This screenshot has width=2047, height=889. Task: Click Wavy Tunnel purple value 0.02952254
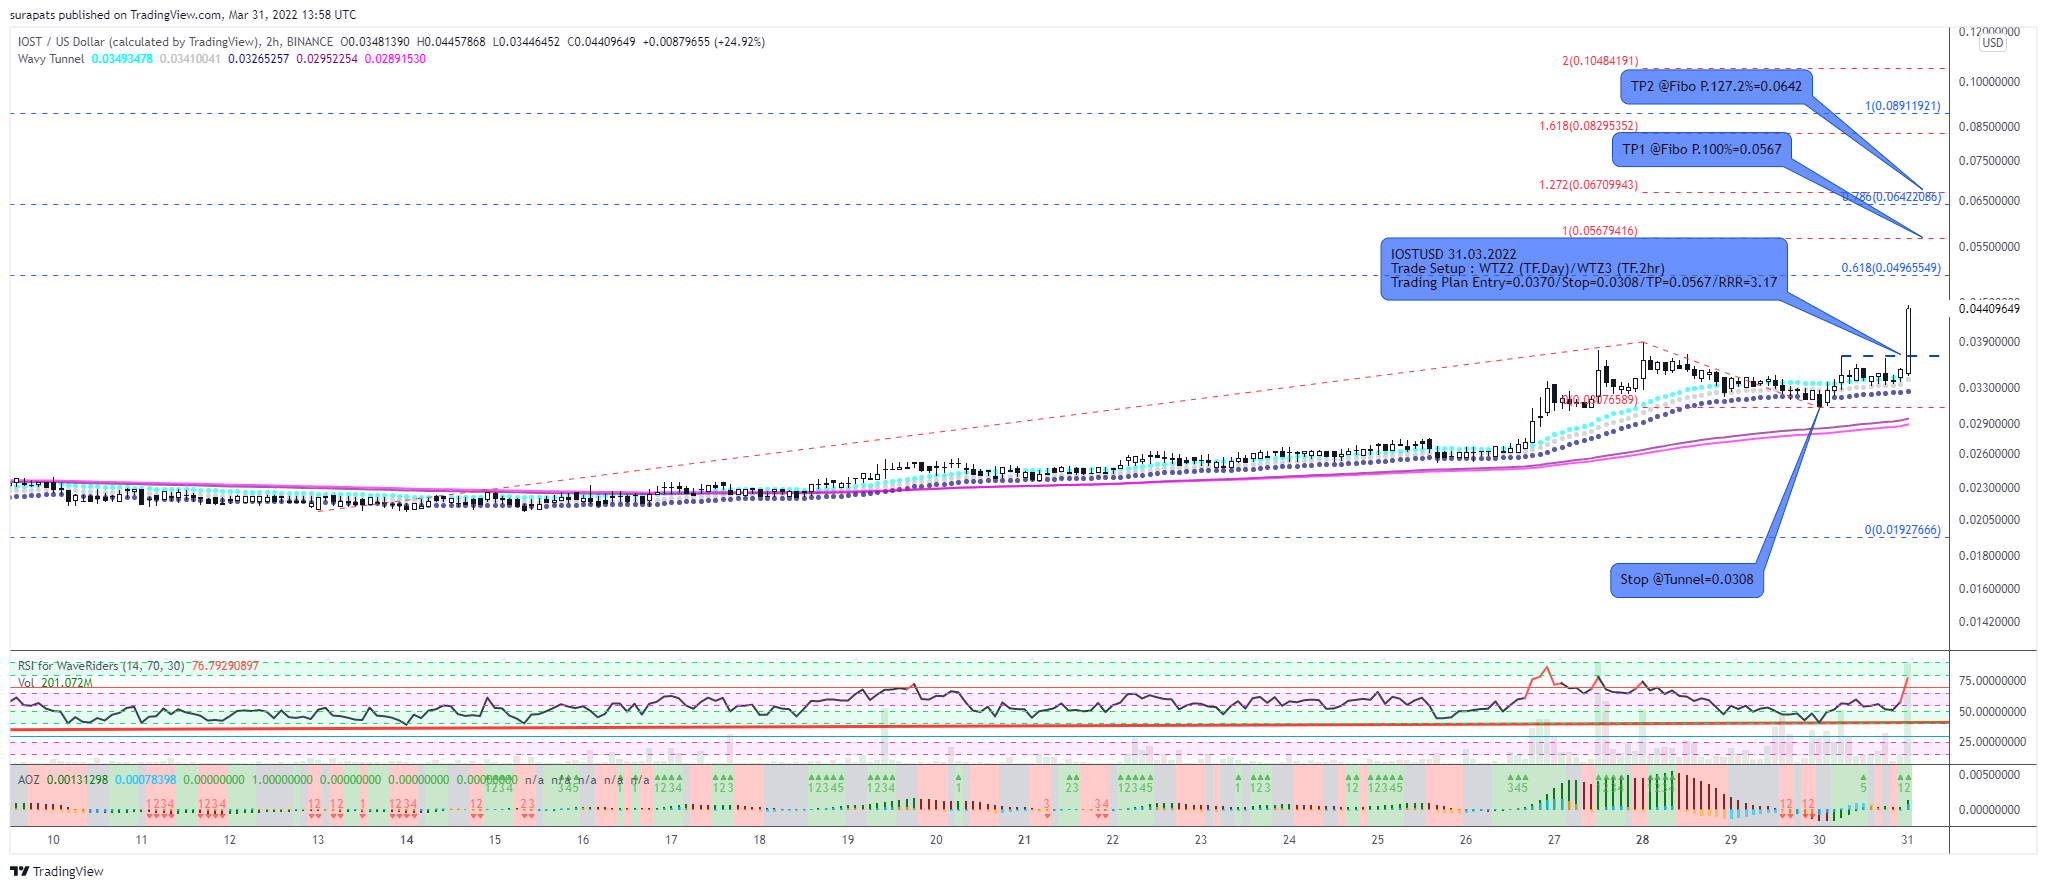326,59
